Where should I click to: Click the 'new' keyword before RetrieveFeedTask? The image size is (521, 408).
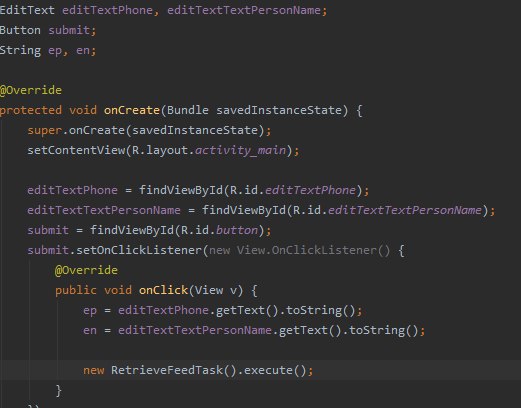94,371
